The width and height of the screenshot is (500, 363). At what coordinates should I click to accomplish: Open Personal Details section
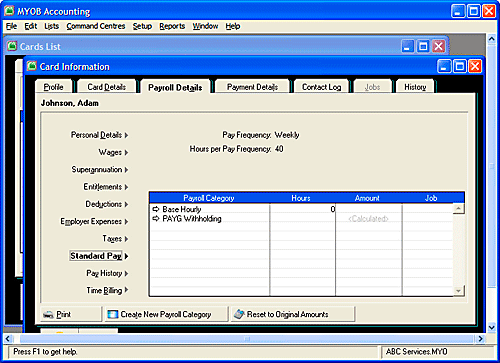point(99,135)
